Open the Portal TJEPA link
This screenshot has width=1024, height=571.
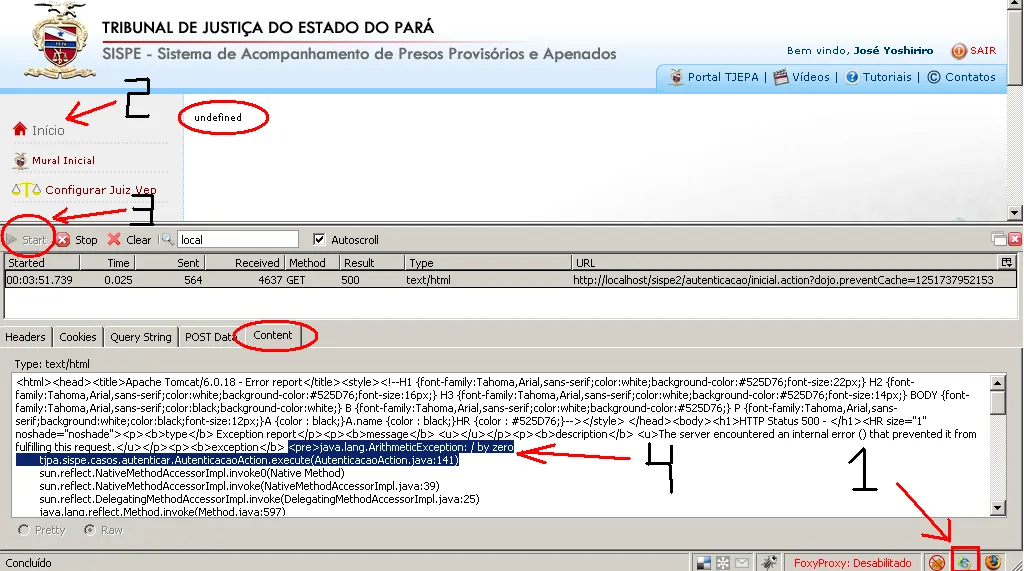[714, 77]
